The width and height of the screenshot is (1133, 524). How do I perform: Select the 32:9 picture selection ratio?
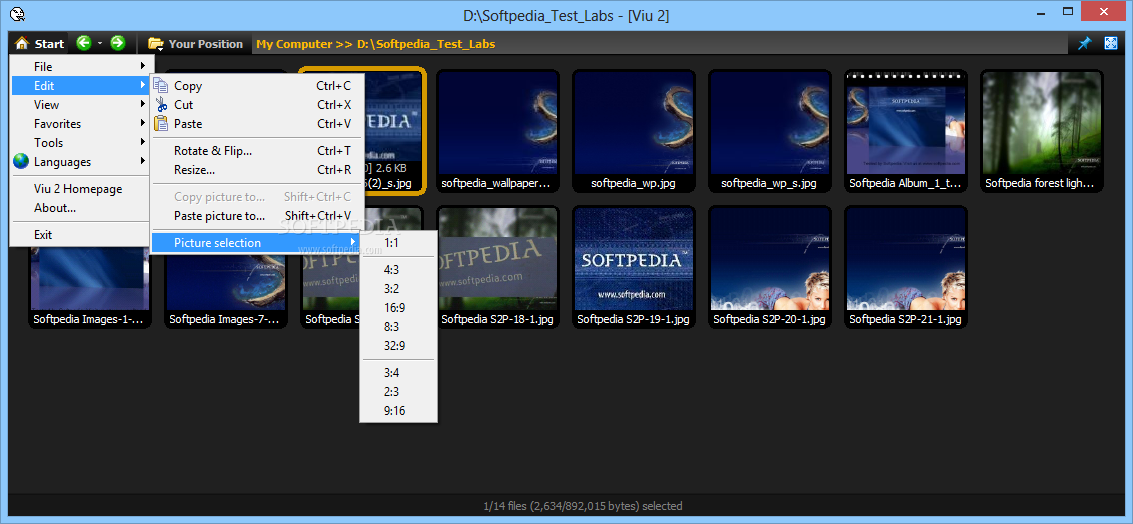tap(398, 346)
